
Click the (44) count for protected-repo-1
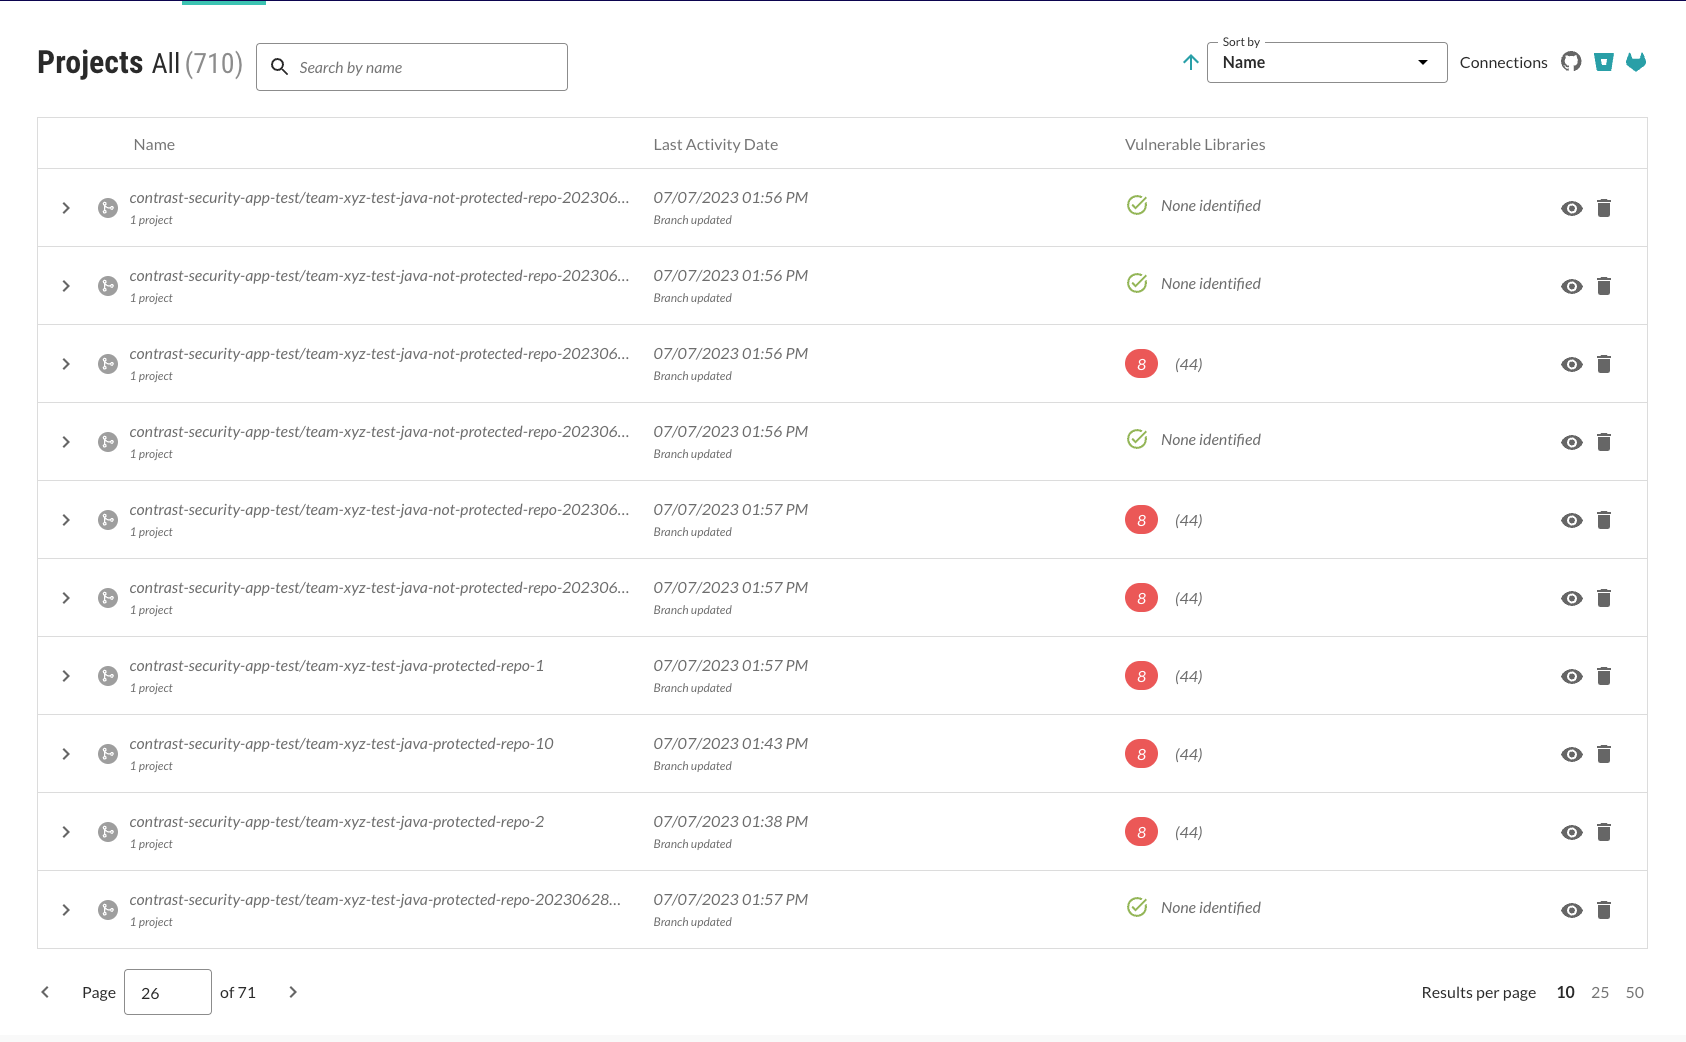1189,676
